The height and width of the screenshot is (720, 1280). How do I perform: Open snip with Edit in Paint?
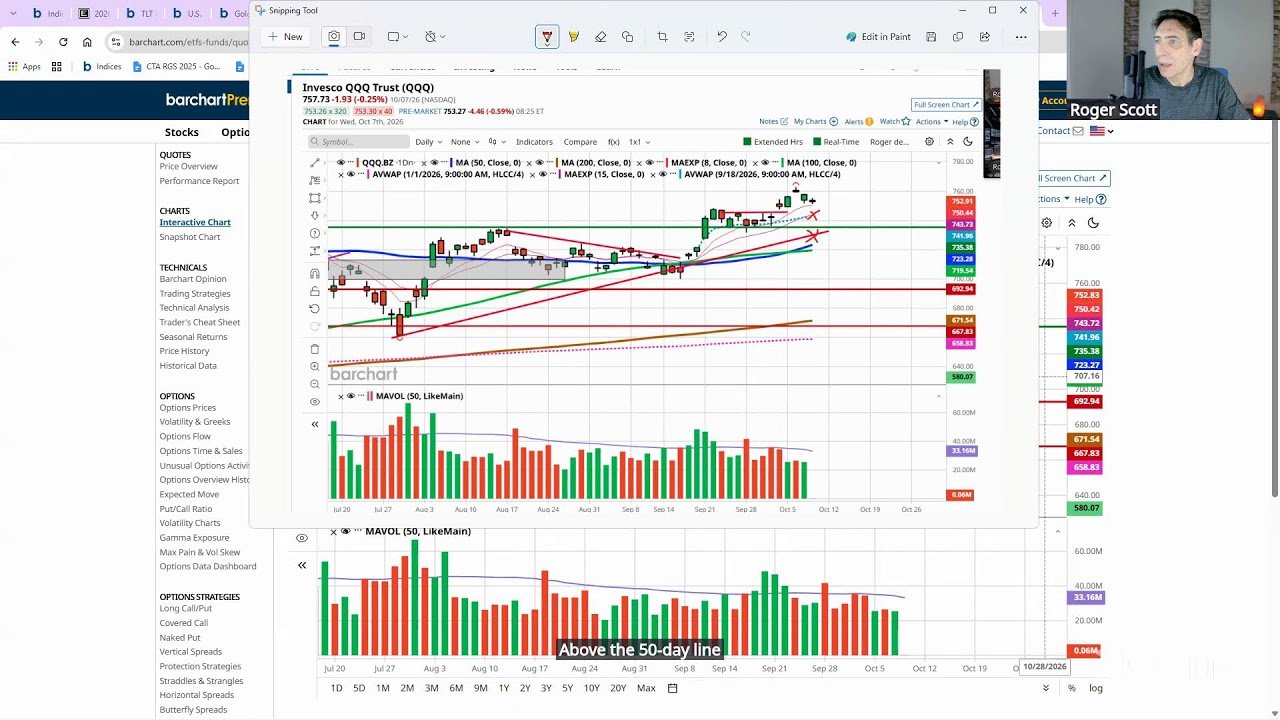(878, 37)
